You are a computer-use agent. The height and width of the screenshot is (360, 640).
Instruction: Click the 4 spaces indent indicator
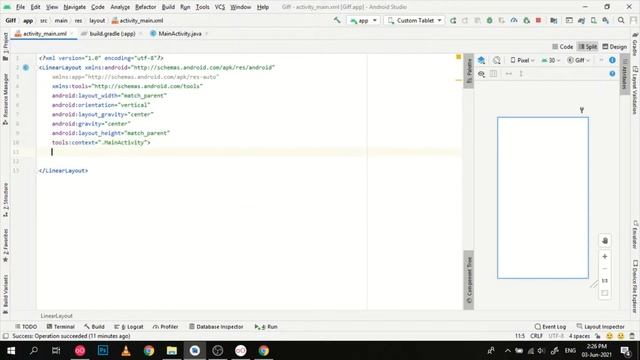579,336
